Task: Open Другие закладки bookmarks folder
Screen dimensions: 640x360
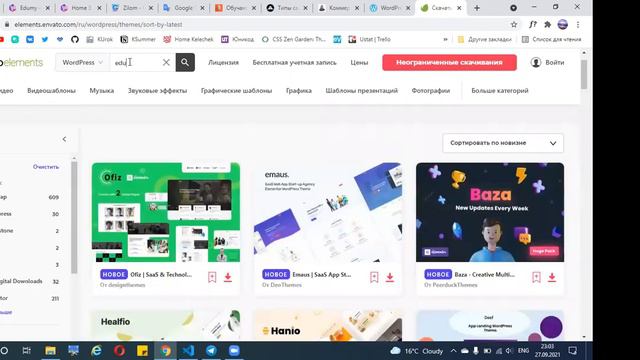Action: (484, 39)
